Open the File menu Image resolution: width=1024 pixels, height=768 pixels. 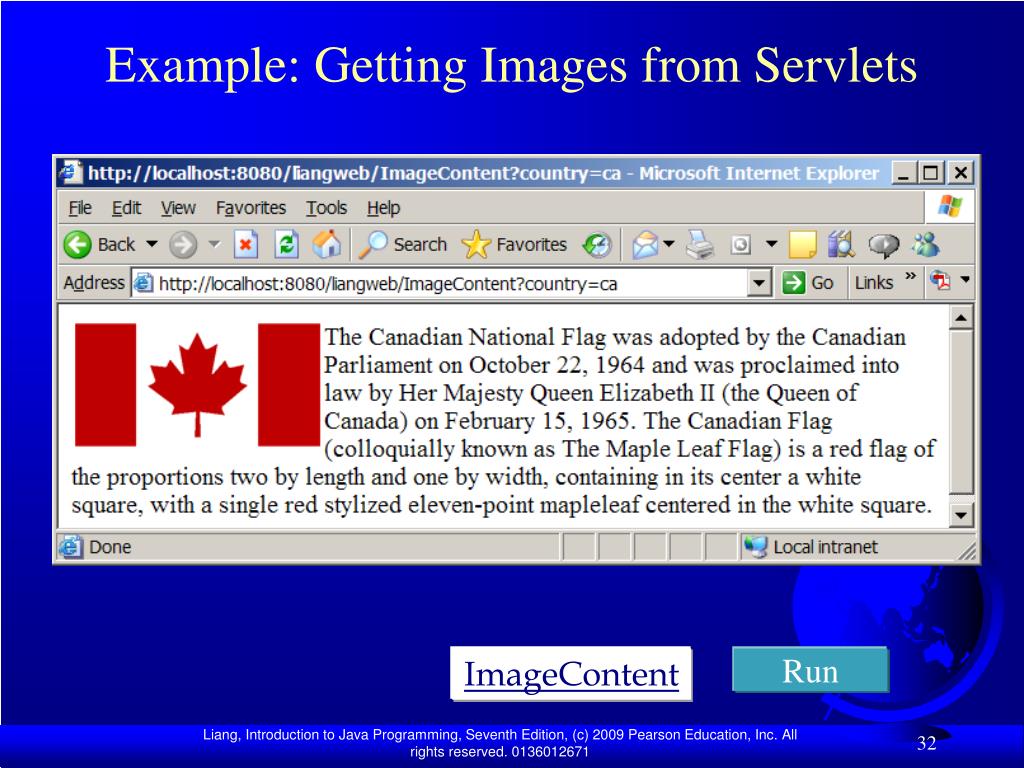point(80,208)
